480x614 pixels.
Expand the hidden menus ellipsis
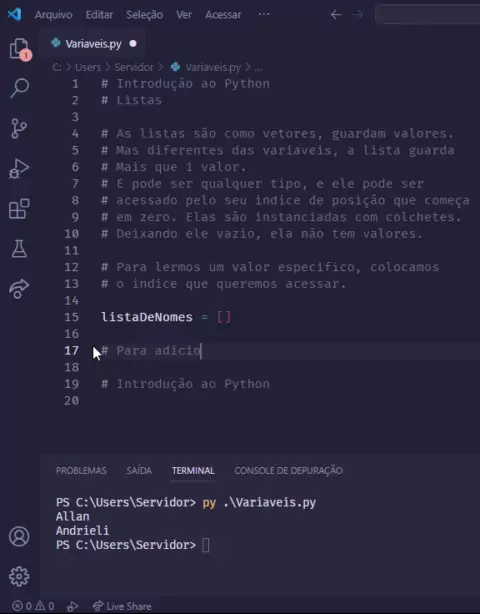tap(264, 14)
